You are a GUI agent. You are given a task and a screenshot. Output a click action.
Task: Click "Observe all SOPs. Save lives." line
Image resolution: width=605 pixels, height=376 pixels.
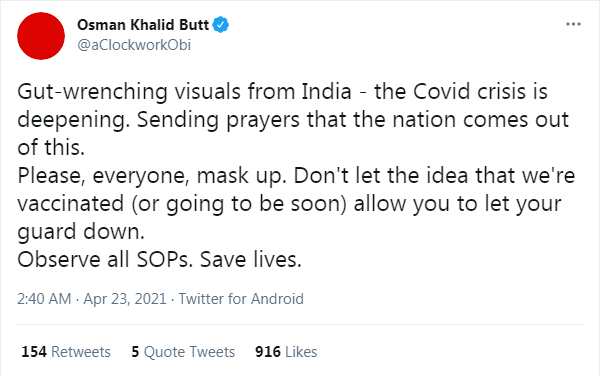pyautogui.click(x=159, y=259)
